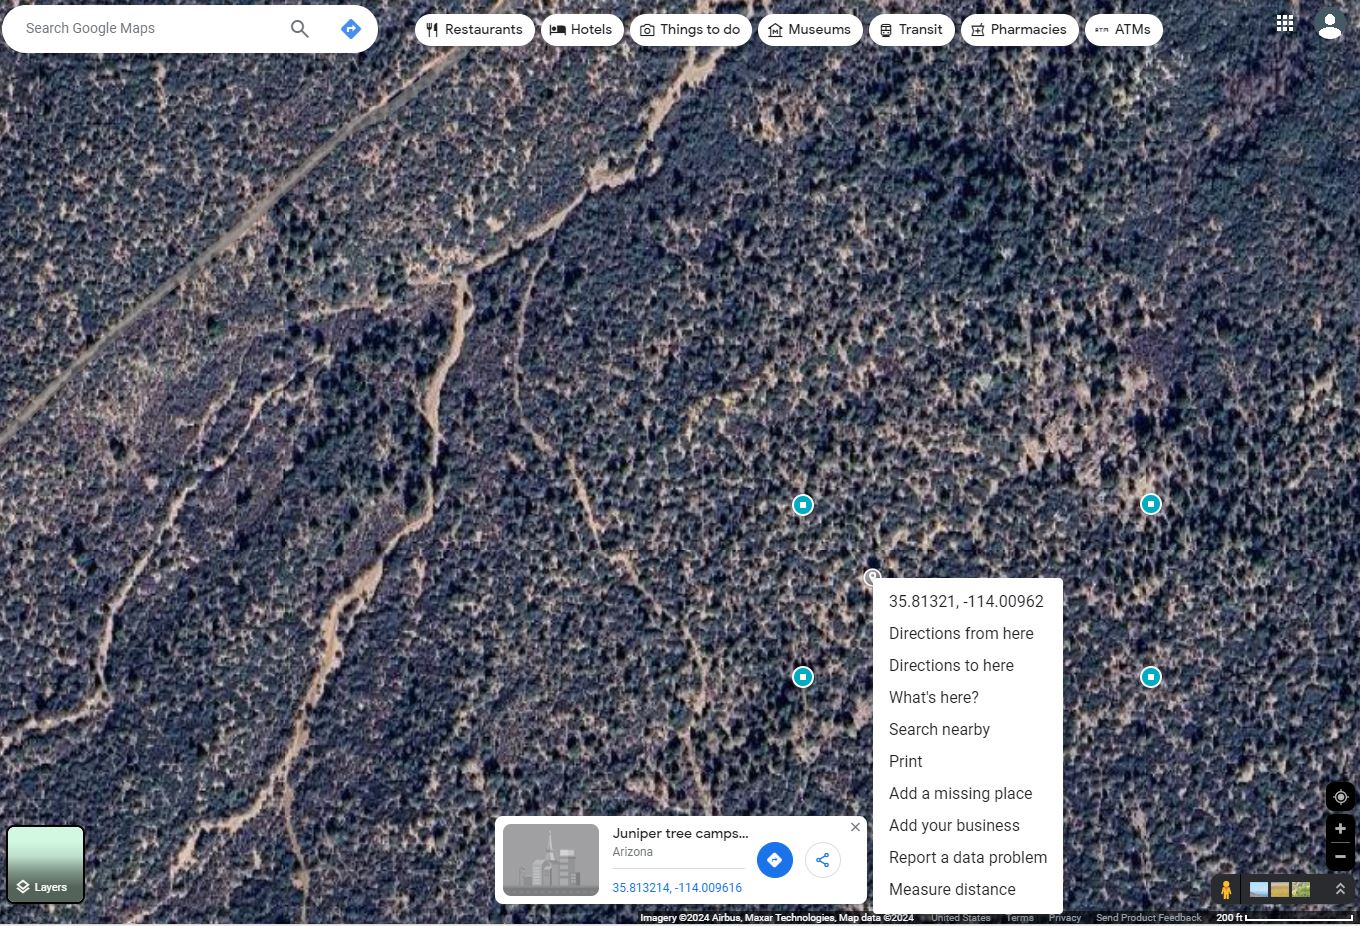Copy coordinates 35.81321, -114.00962 menu entry

click(x=966, y=601)
